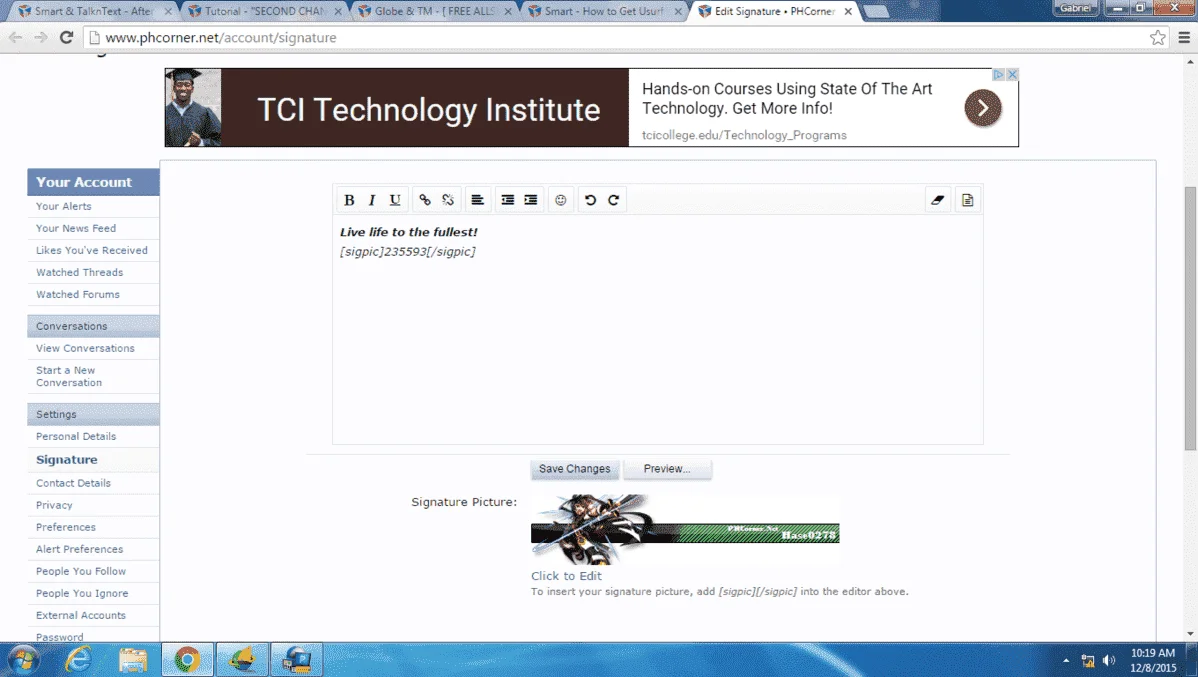Open People You Follow link

(81, 572)
